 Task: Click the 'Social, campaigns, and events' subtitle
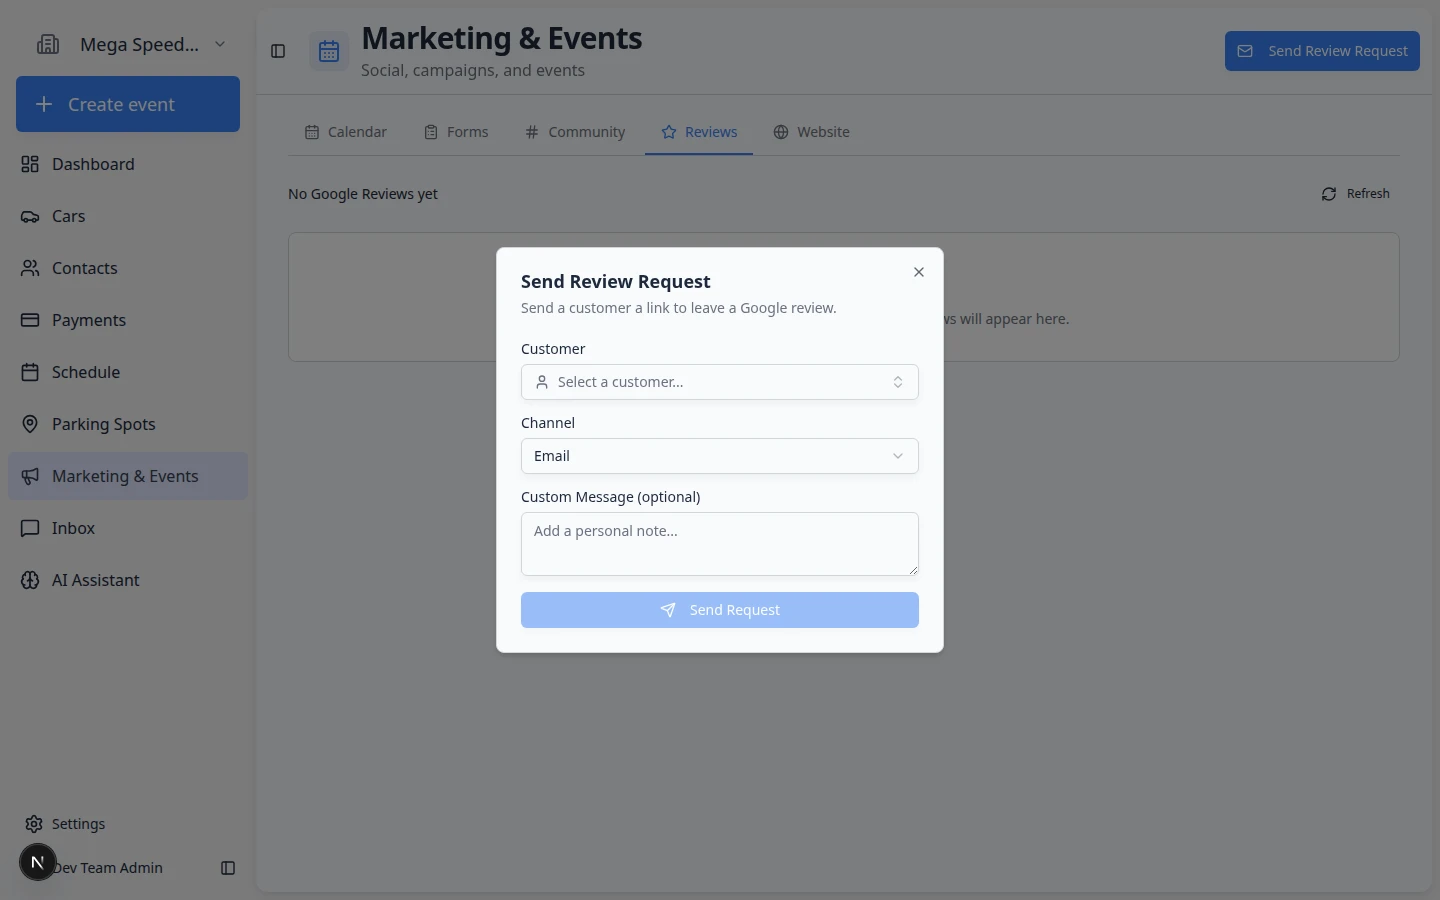coord(473,70)
